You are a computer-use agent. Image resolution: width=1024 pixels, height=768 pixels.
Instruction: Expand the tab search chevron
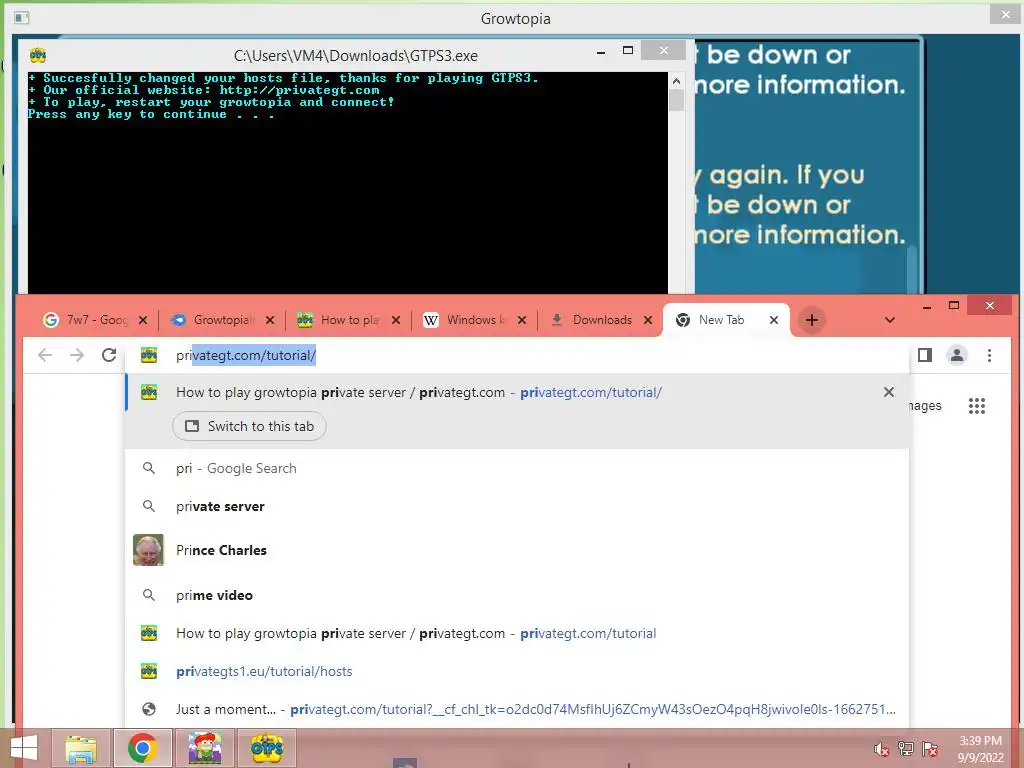[889, 320]
